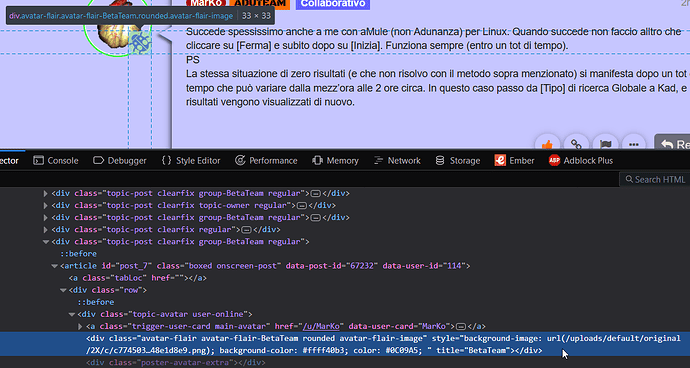690x368 pixels.
Task: Expand the trigger-user-card main-avatar anchor node
Action: point(80,326)
